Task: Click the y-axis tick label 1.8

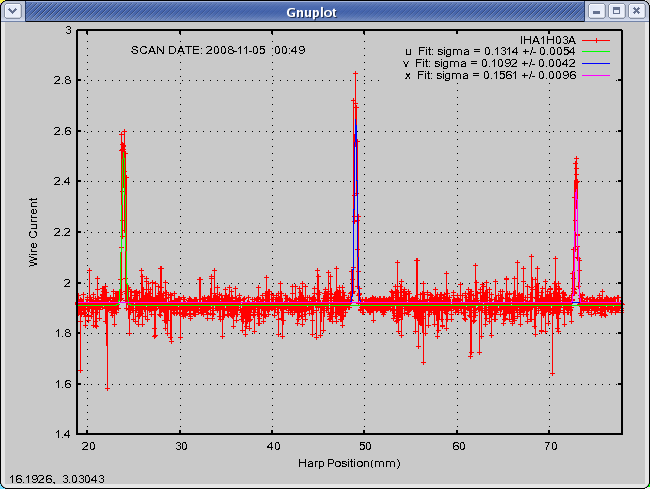Action: pyautogui.click(x=63, y=333)
